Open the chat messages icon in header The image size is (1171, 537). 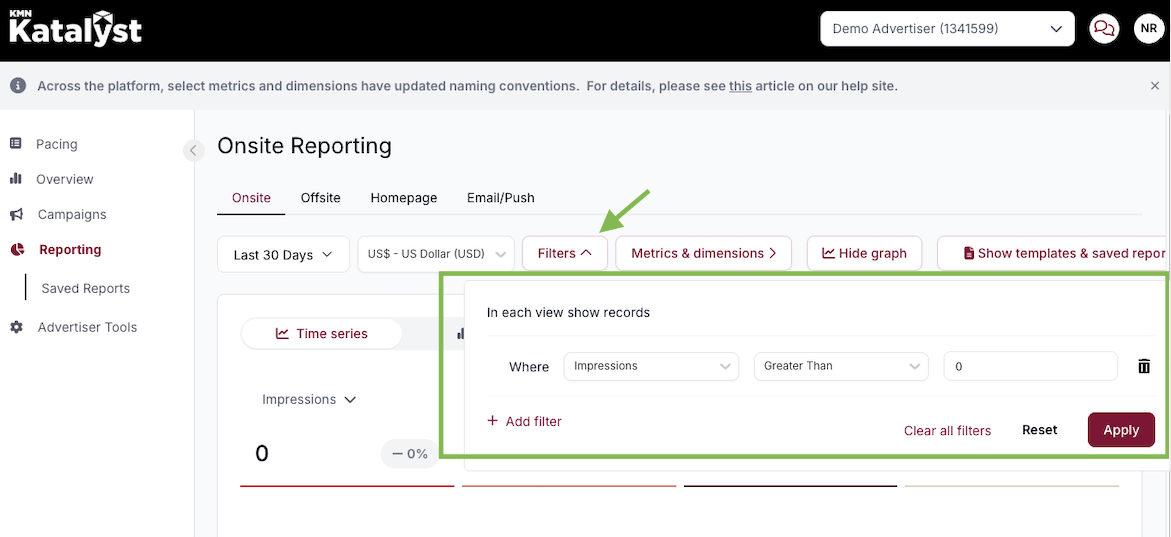click(x=1103, y=29)
